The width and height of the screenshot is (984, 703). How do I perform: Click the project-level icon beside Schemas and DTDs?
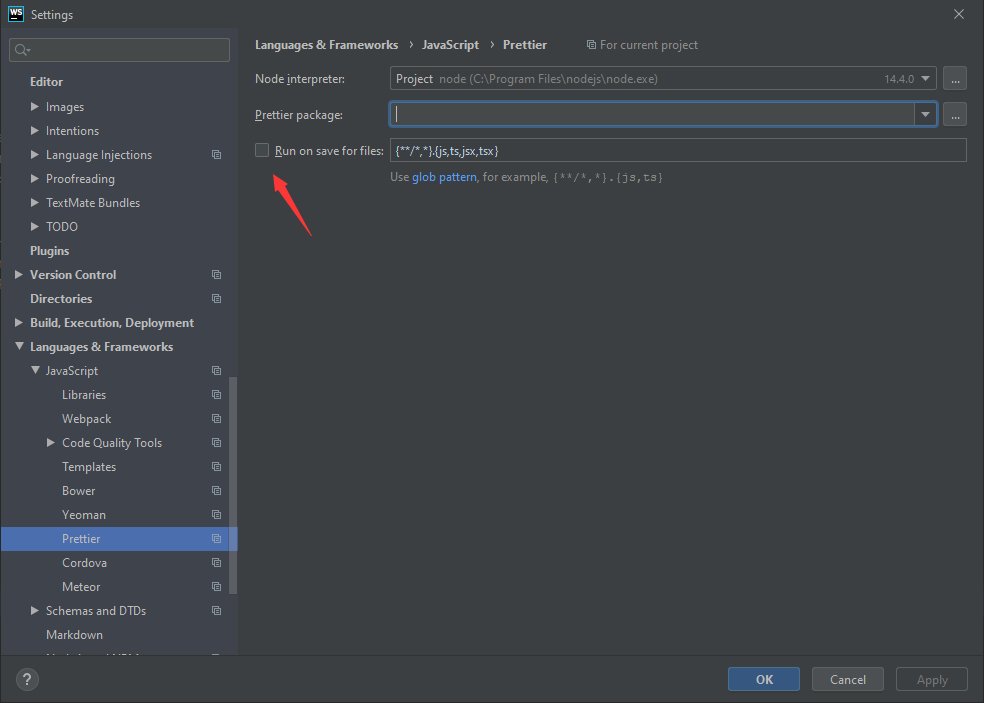tap(216, 611)
